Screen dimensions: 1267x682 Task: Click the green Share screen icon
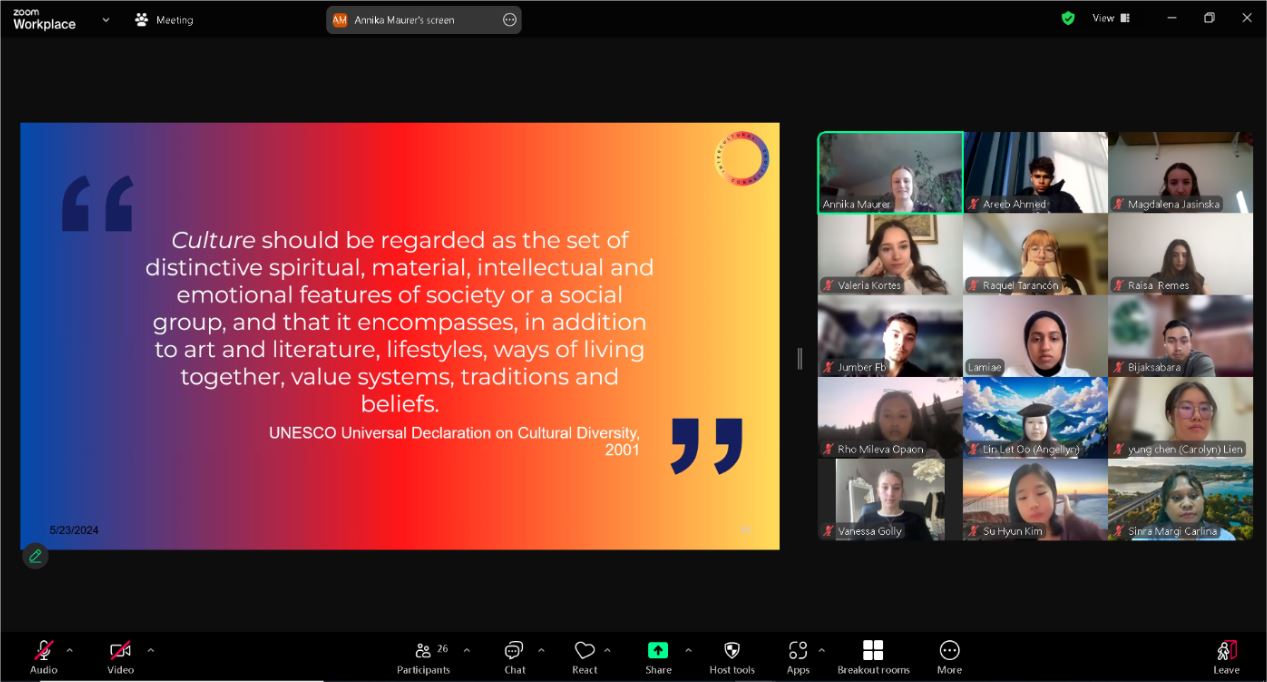658,651
